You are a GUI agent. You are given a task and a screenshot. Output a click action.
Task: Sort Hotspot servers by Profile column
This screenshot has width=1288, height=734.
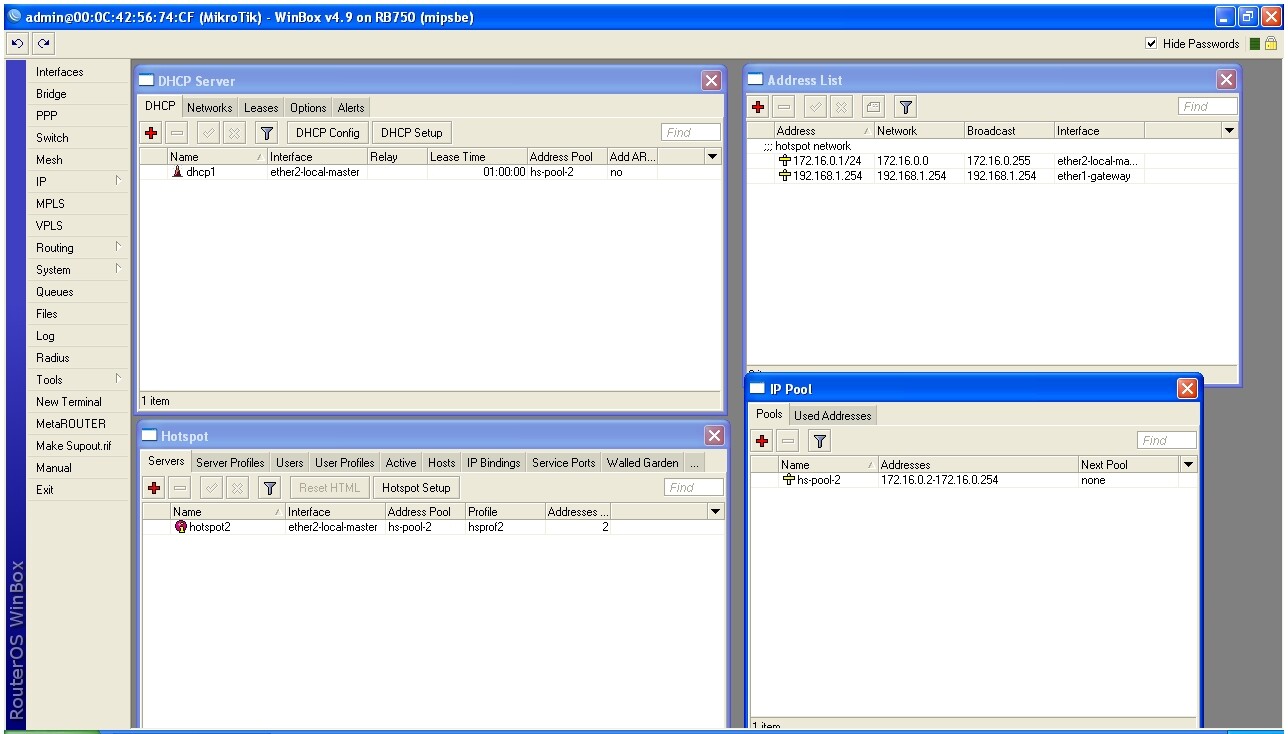point(505,512)
